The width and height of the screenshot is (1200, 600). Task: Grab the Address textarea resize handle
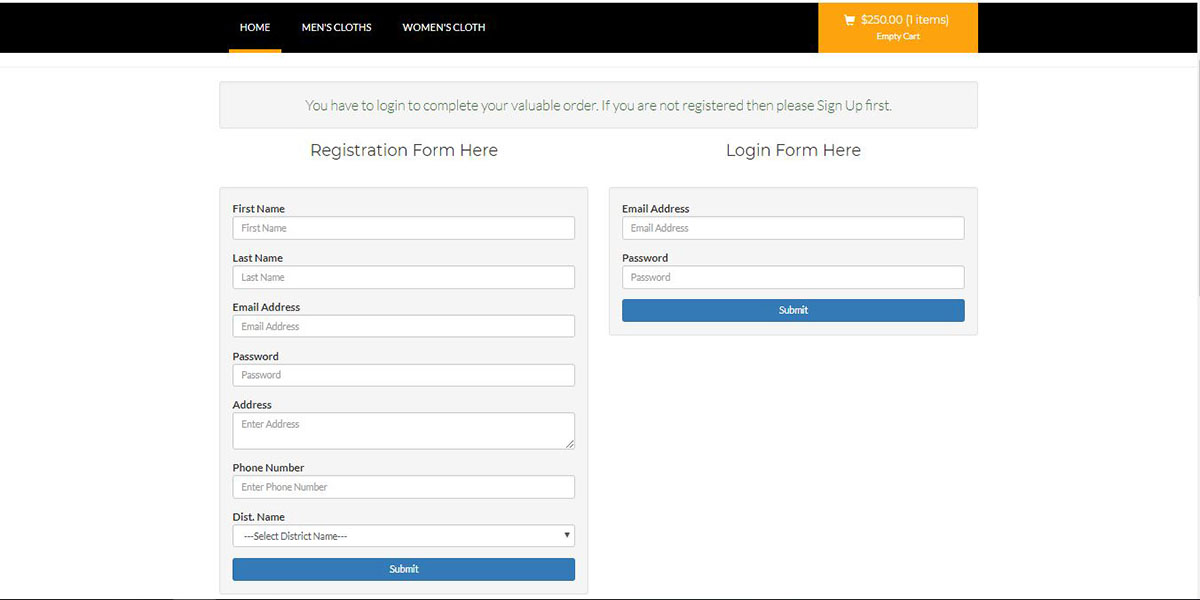[570, 444]
